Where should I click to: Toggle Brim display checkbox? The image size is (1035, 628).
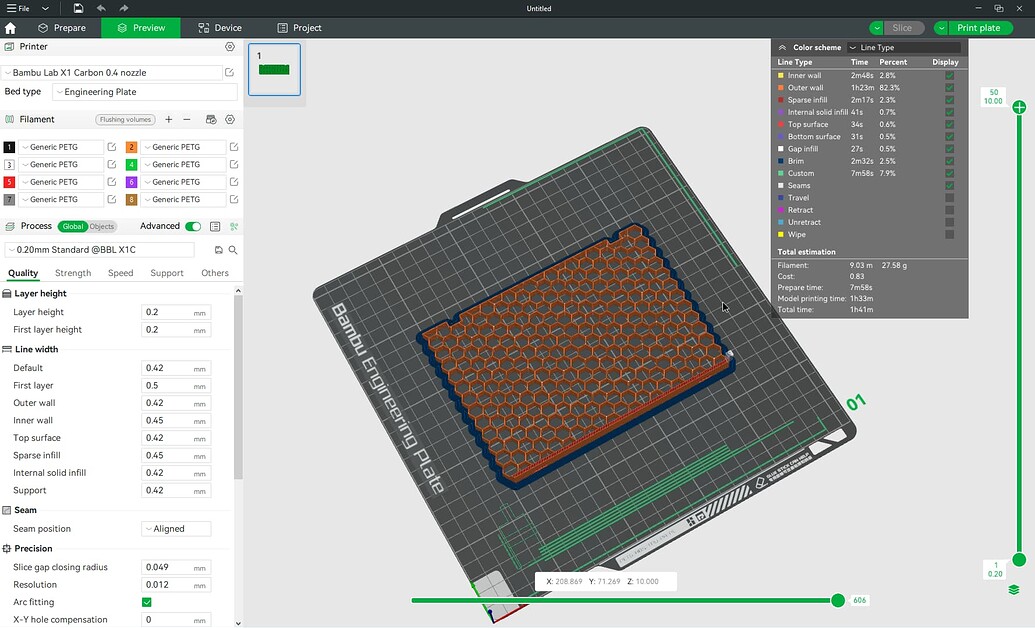coord(949,161)
